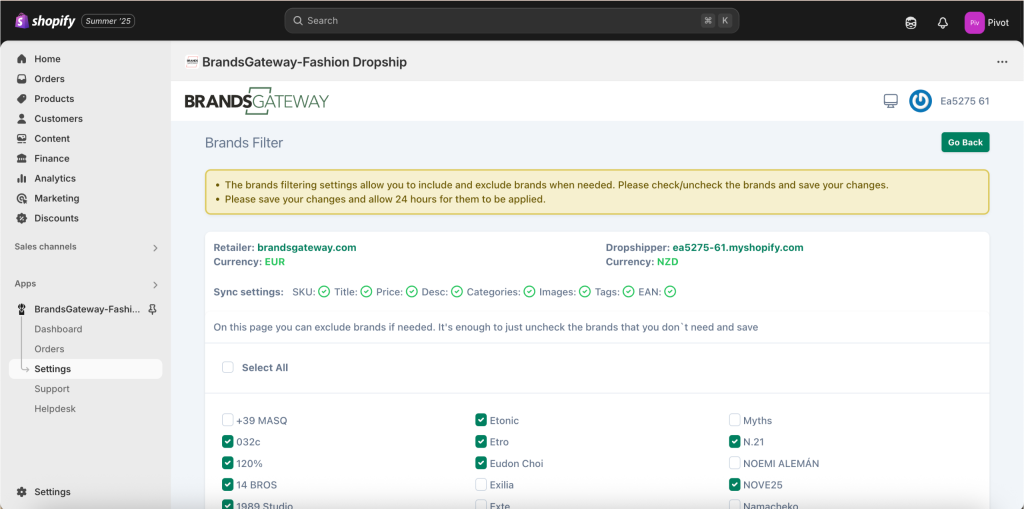Click the small BrandsGateway app icon beside the title
1024x509 pixels.
click(x=191, y=62)
